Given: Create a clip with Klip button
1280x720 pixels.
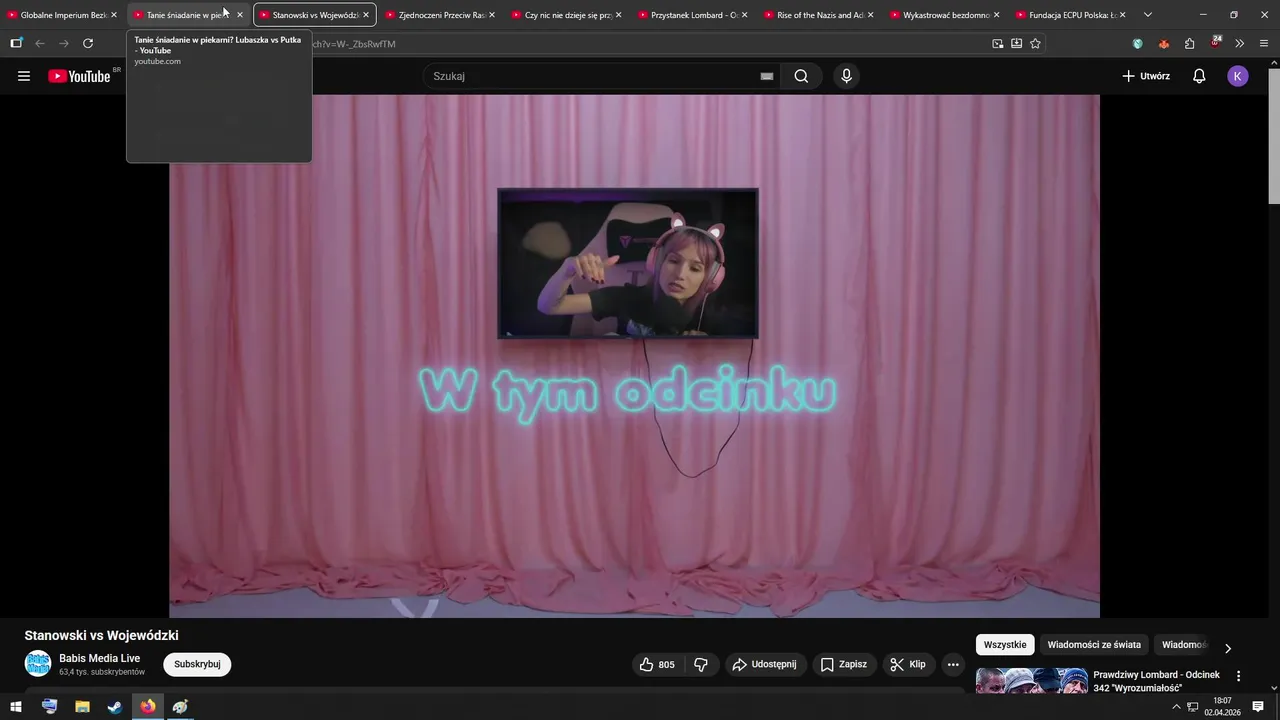Looking at the screenshot, I should tap(908, 664).
